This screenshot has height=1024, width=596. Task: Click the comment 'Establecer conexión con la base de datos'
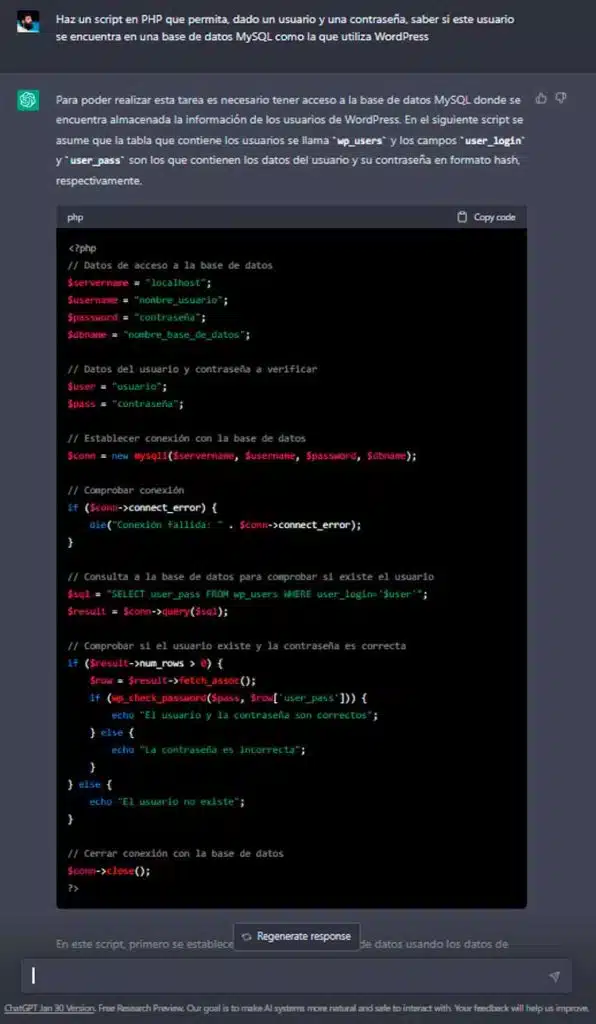coord(186,438)
